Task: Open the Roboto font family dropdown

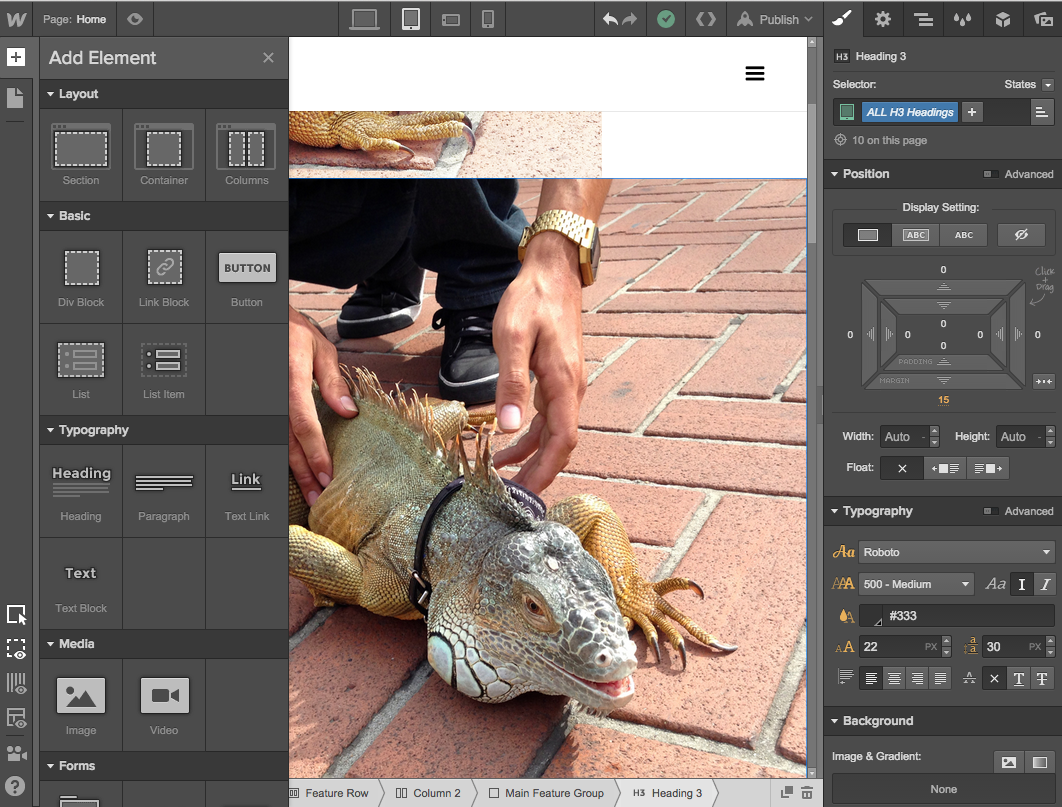Action: 956,552
